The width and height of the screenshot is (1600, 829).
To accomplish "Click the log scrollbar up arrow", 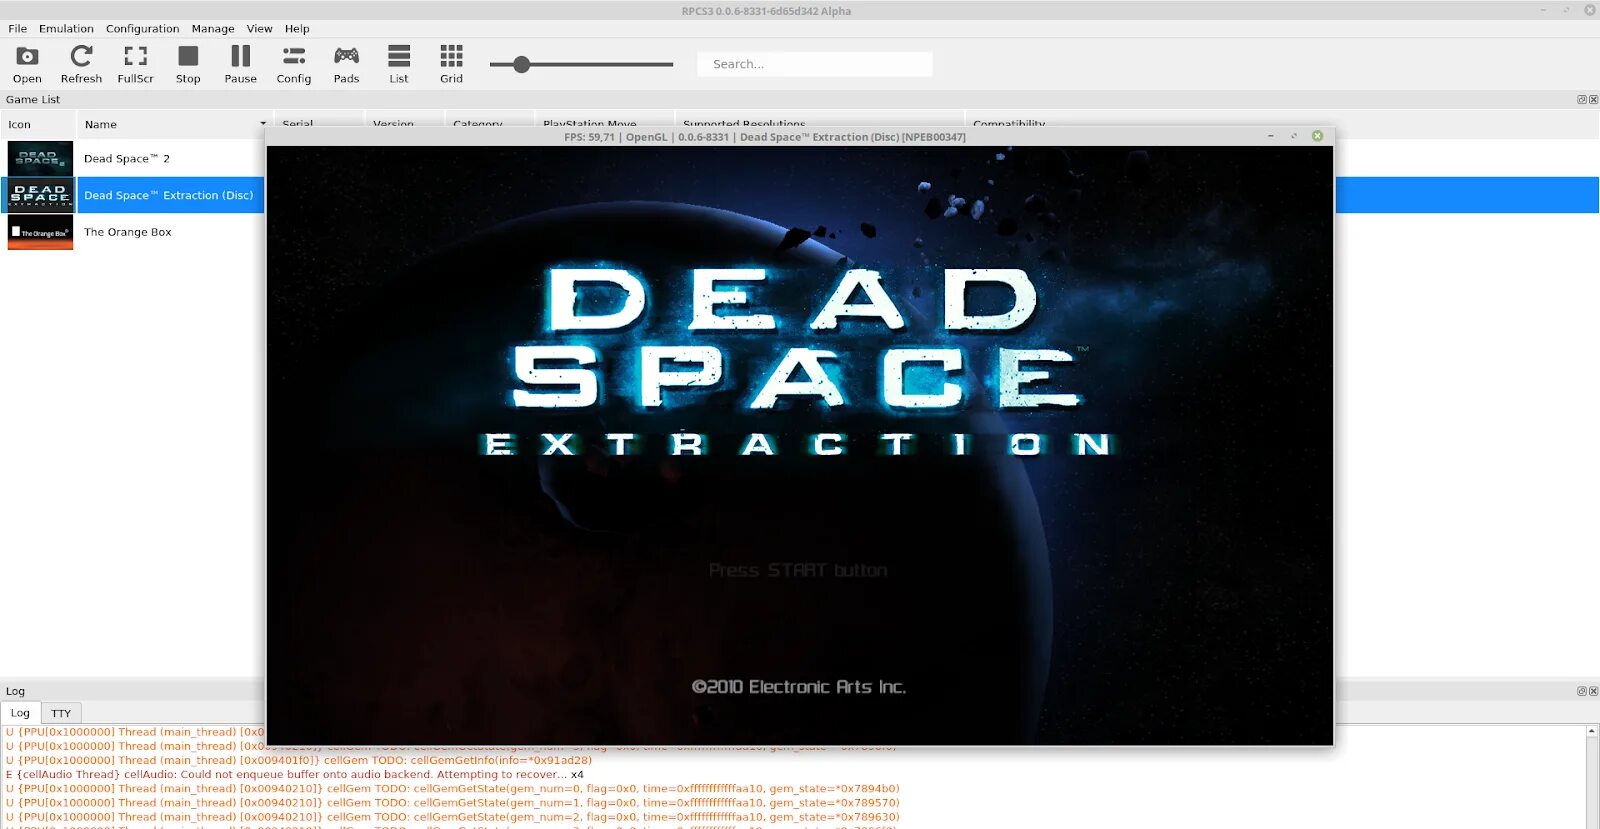I will (1591, 732).
